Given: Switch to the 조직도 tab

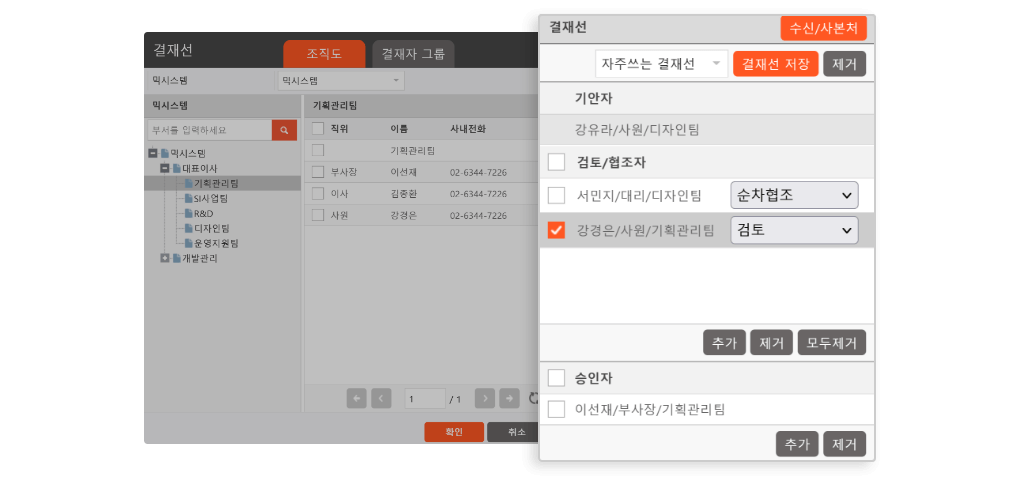Looking at the screenshot, I should 324,54.
